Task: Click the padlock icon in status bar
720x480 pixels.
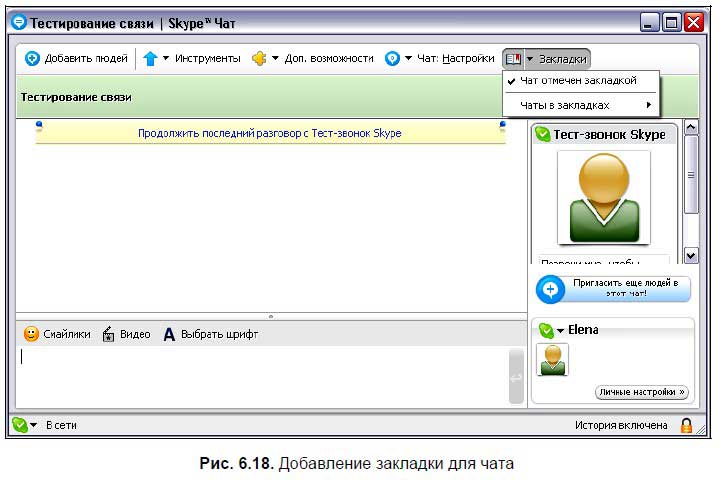Action: tap(686, 425)
